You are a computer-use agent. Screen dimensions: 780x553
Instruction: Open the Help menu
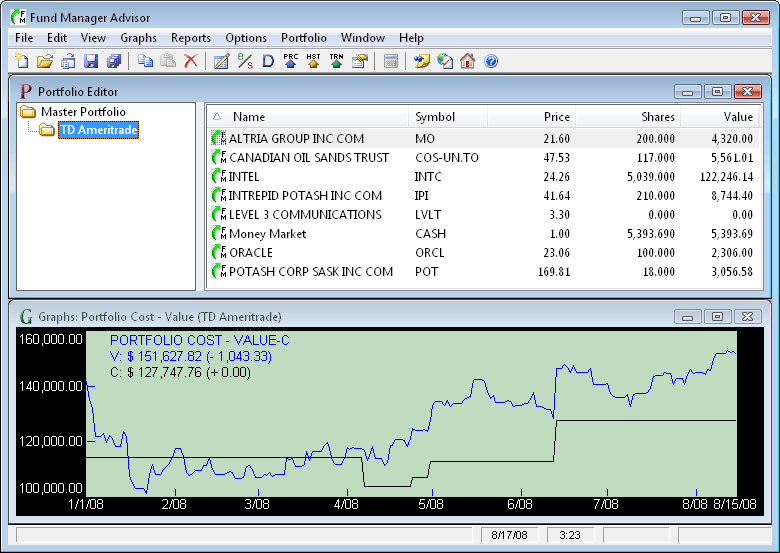pyautogui.click(x=411, y=38)
